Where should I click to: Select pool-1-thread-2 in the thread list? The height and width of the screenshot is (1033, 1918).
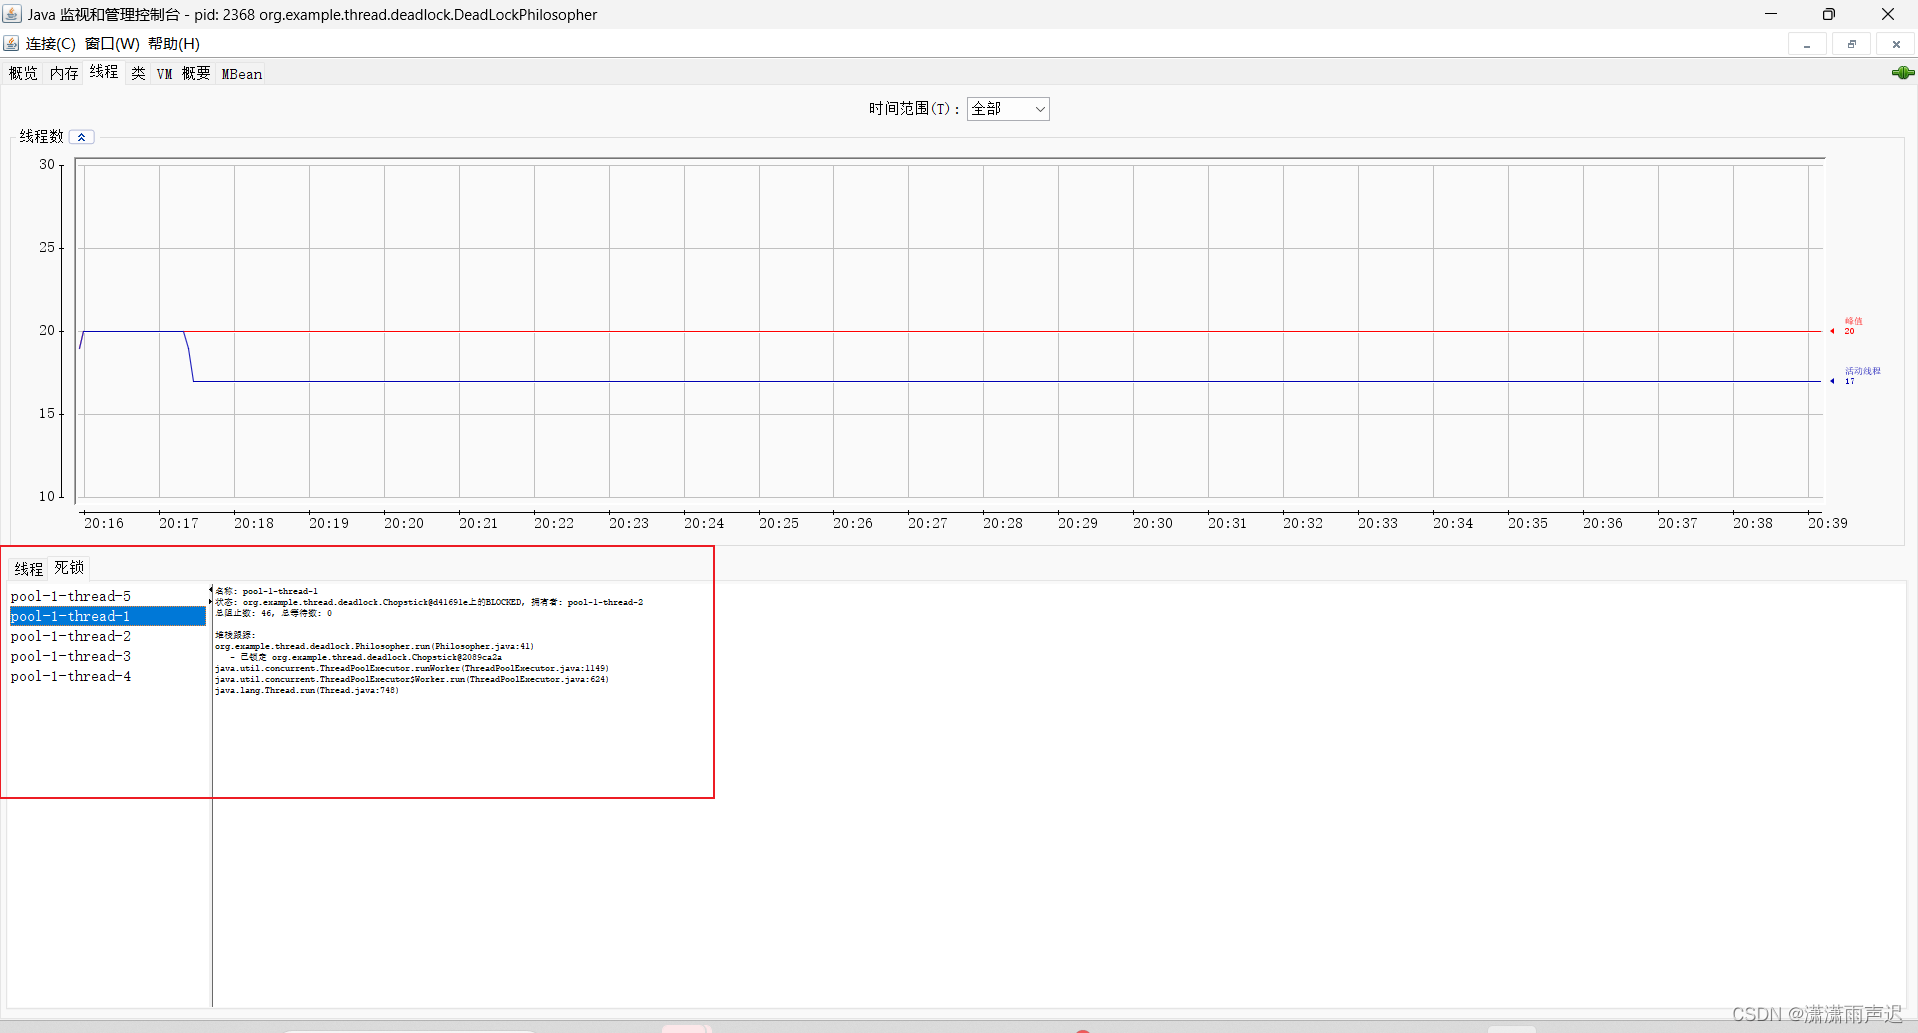point(107,637)
